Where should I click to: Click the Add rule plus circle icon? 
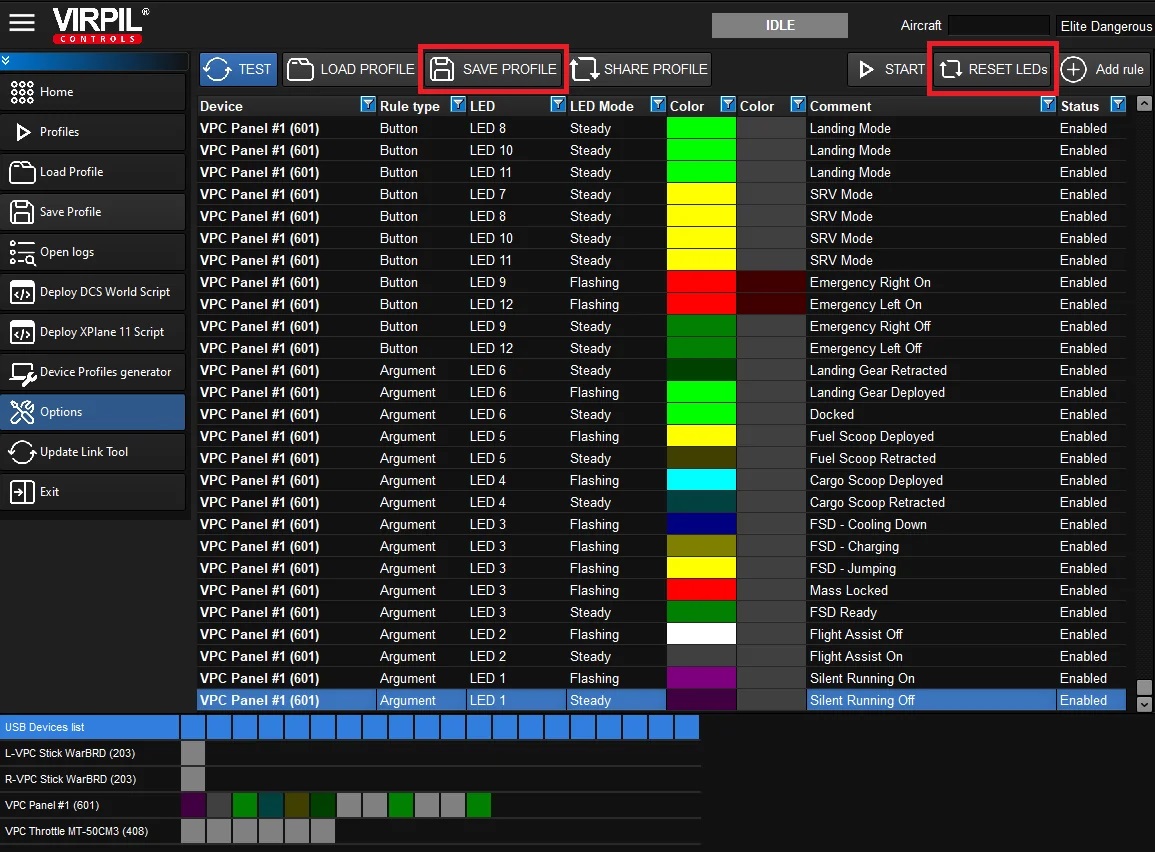coord(1073,69)
